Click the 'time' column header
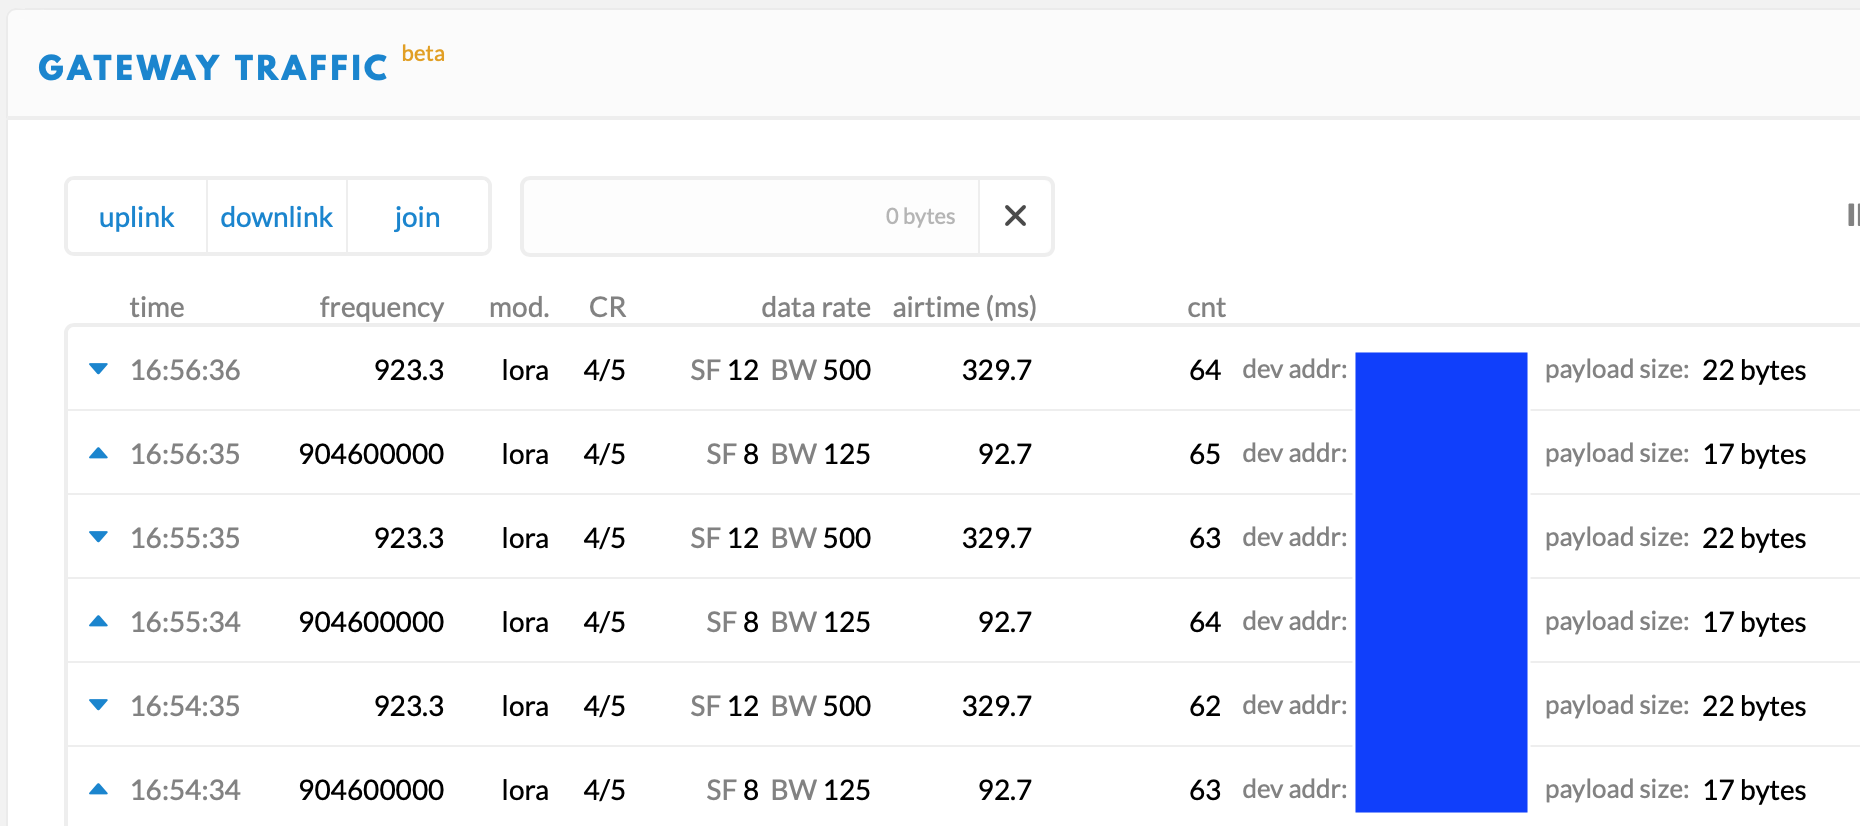 point(157,307)
